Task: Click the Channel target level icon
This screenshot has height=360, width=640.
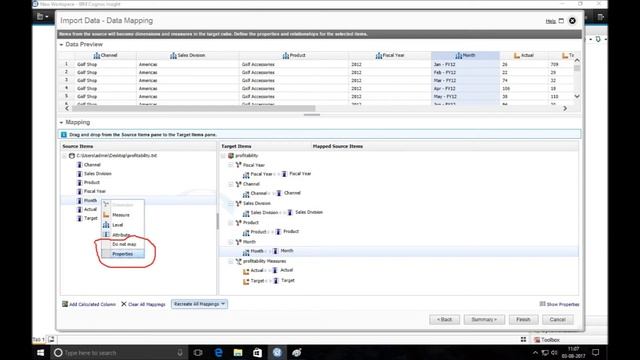Action: [x=246, y=194]
